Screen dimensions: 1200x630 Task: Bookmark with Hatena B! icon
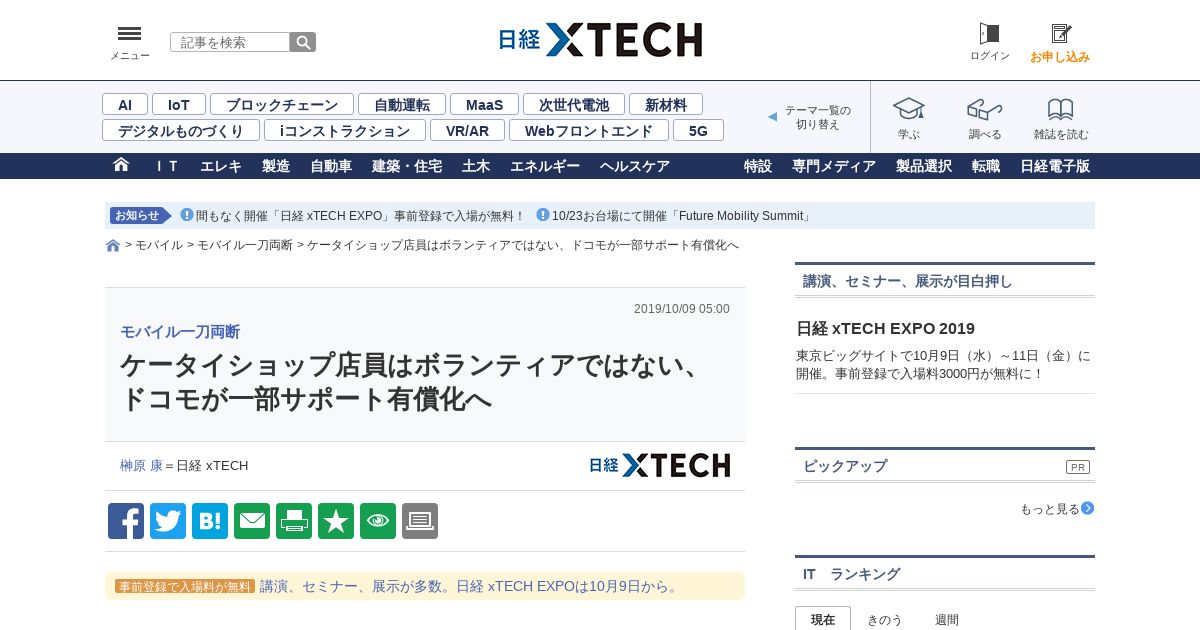[x=210, y=521]
